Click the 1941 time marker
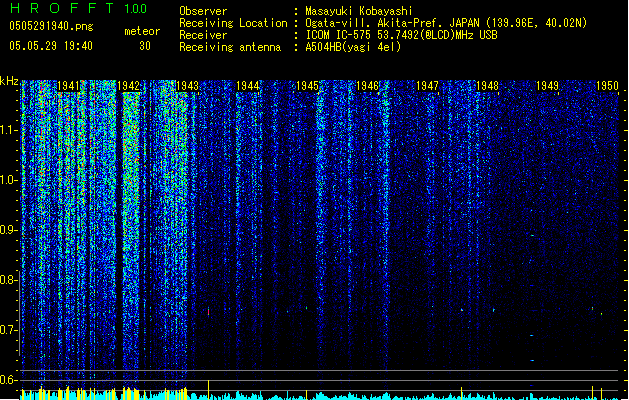Viewport: 629px width, 400px height. pyautogui.click(x=68, y=86)
